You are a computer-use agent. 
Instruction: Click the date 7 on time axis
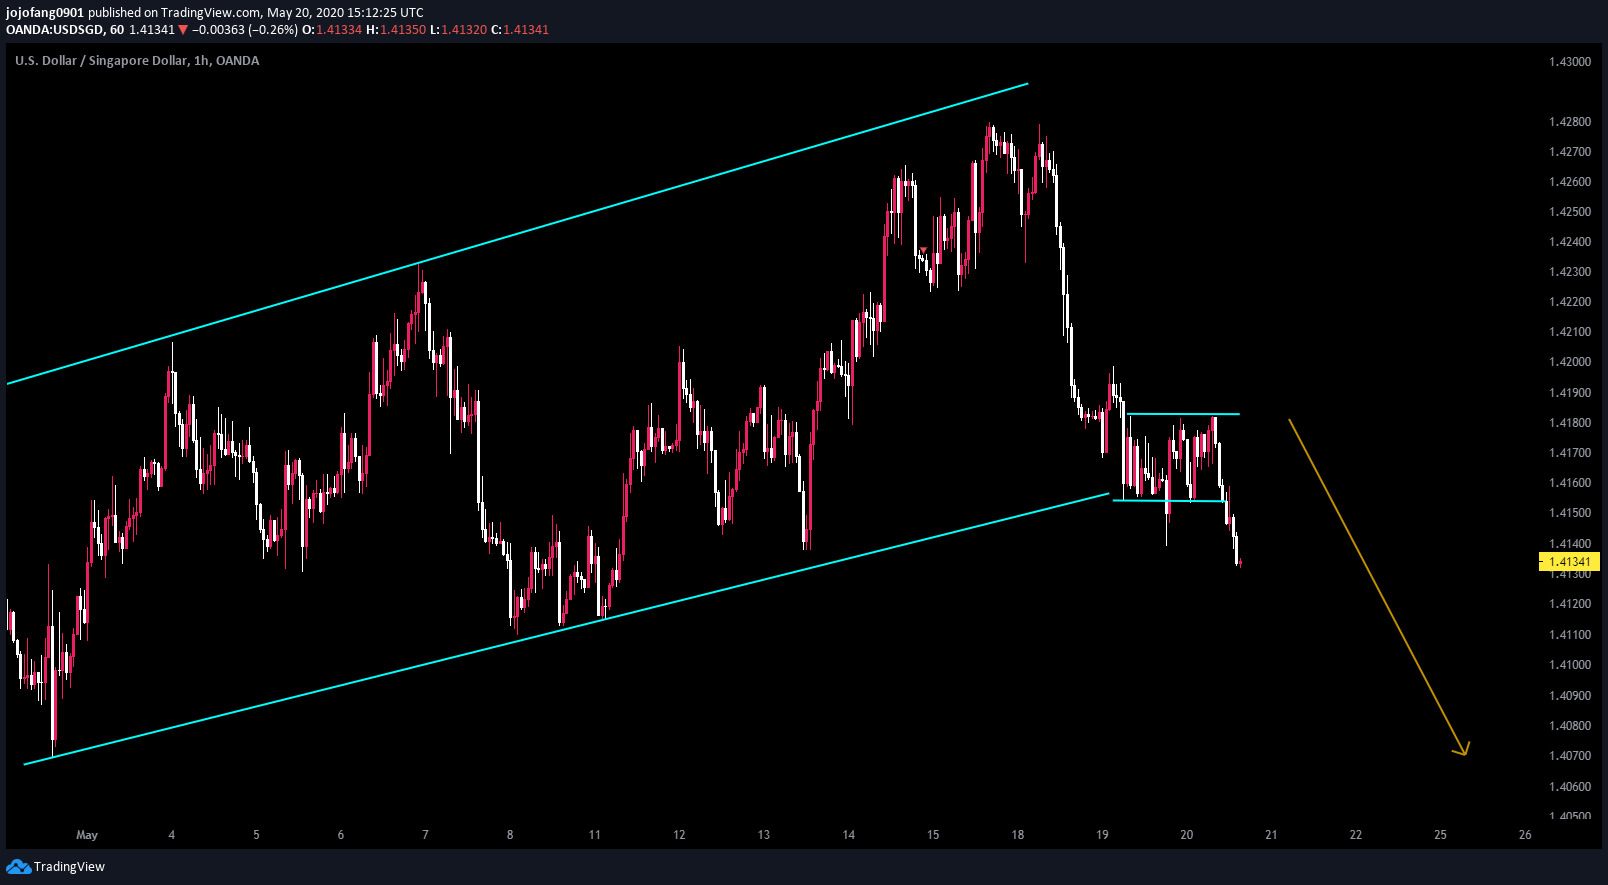425,835
